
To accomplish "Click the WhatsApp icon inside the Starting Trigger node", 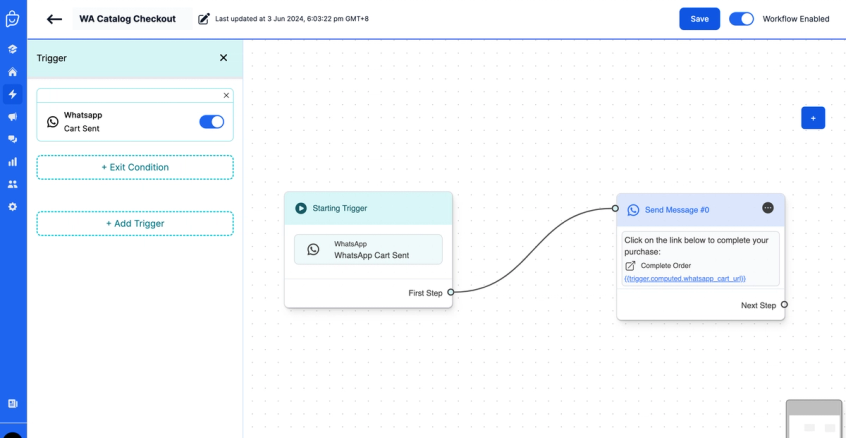I will pyautogui.click(x=313, y=249).
